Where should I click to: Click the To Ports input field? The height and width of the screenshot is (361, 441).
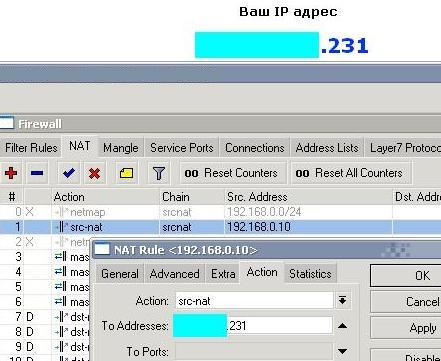[254, 351]
